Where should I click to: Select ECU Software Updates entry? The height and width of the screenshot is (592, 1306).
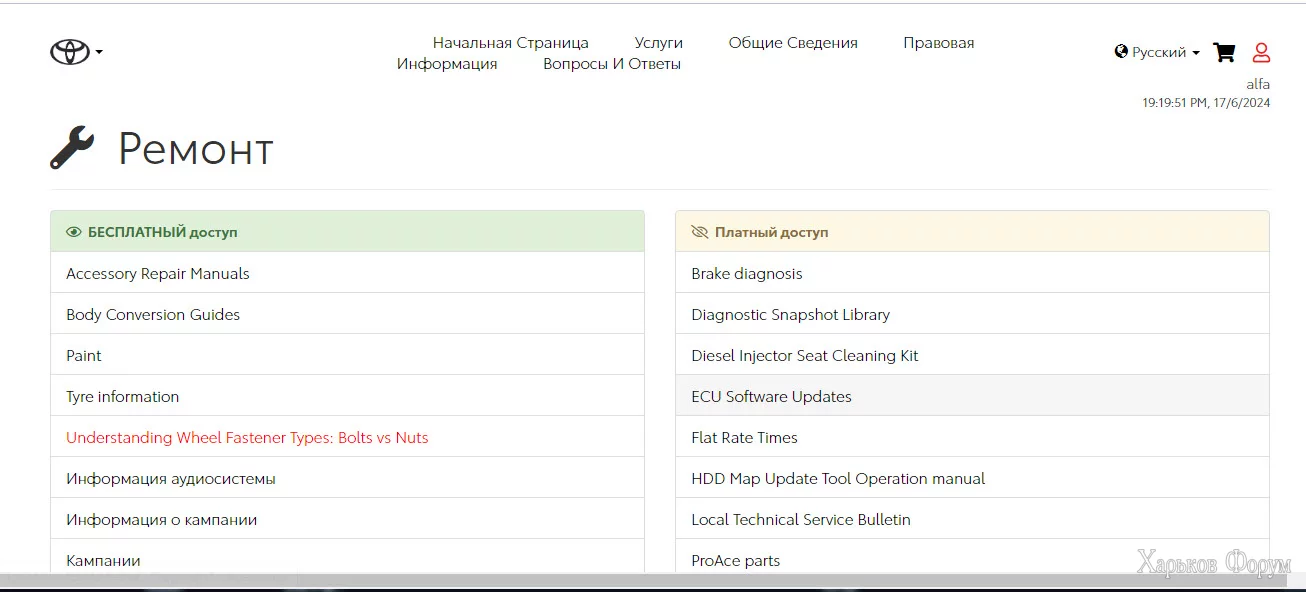(x=771, y=397)
